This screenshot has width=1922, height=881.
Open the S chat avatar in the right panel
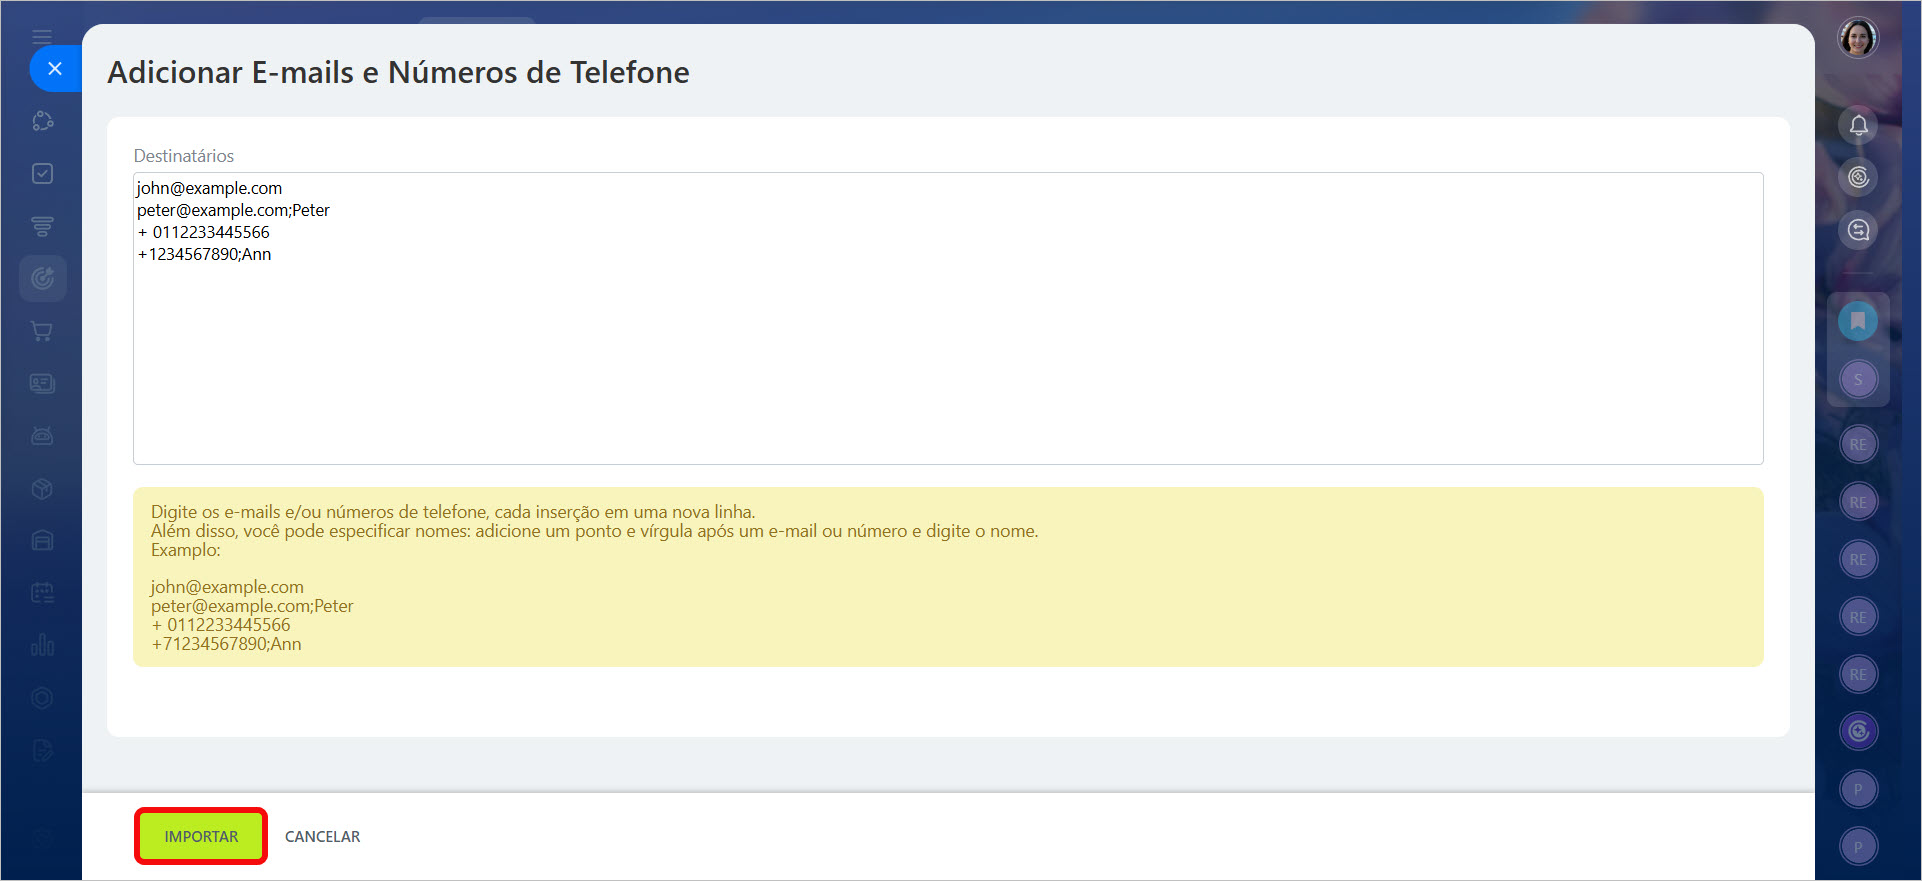(1858, 379)
